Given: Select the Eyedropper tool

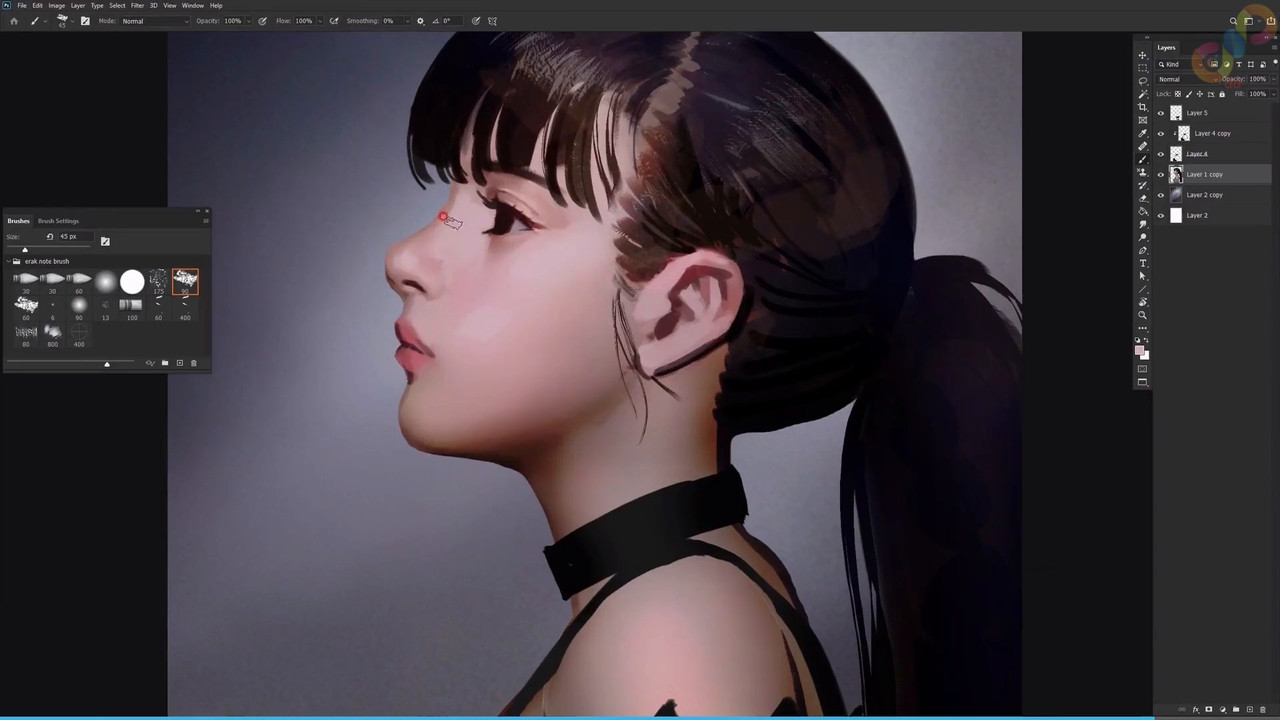Looking at the screenshot, I should tap(1143, 133).
